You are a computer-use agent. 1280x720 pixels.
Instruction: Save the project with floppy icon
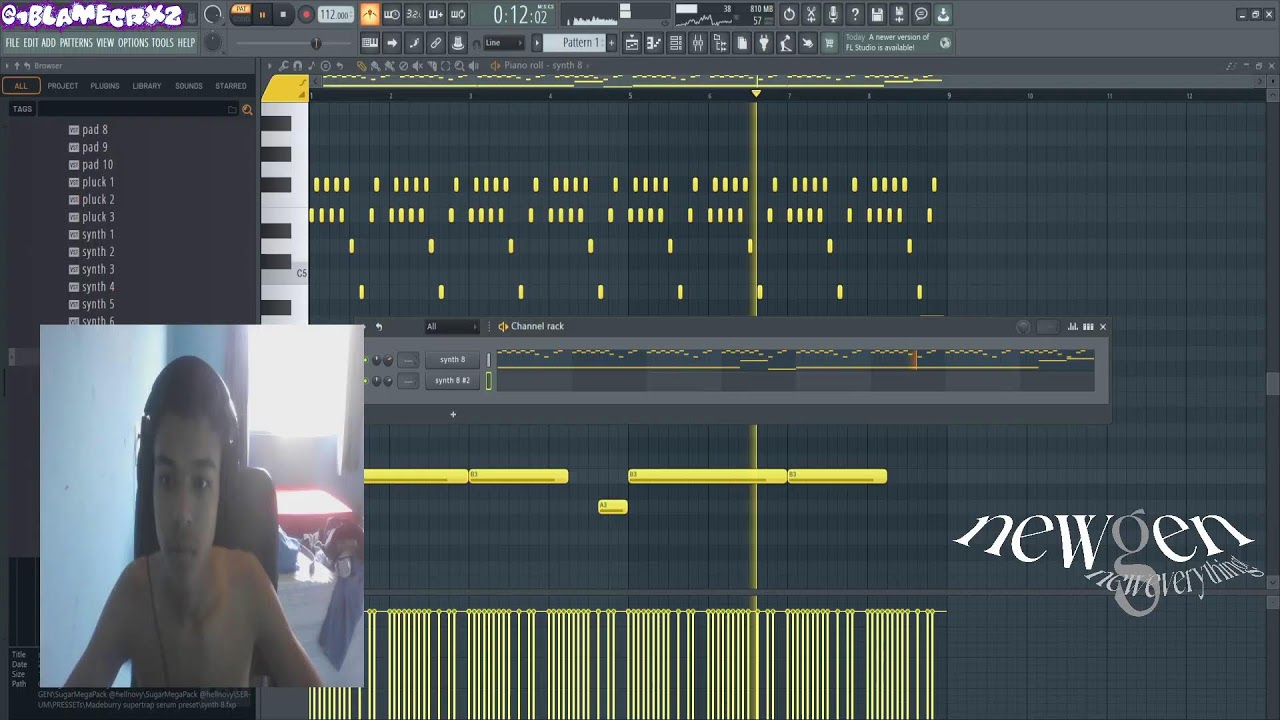pos(877,15)
